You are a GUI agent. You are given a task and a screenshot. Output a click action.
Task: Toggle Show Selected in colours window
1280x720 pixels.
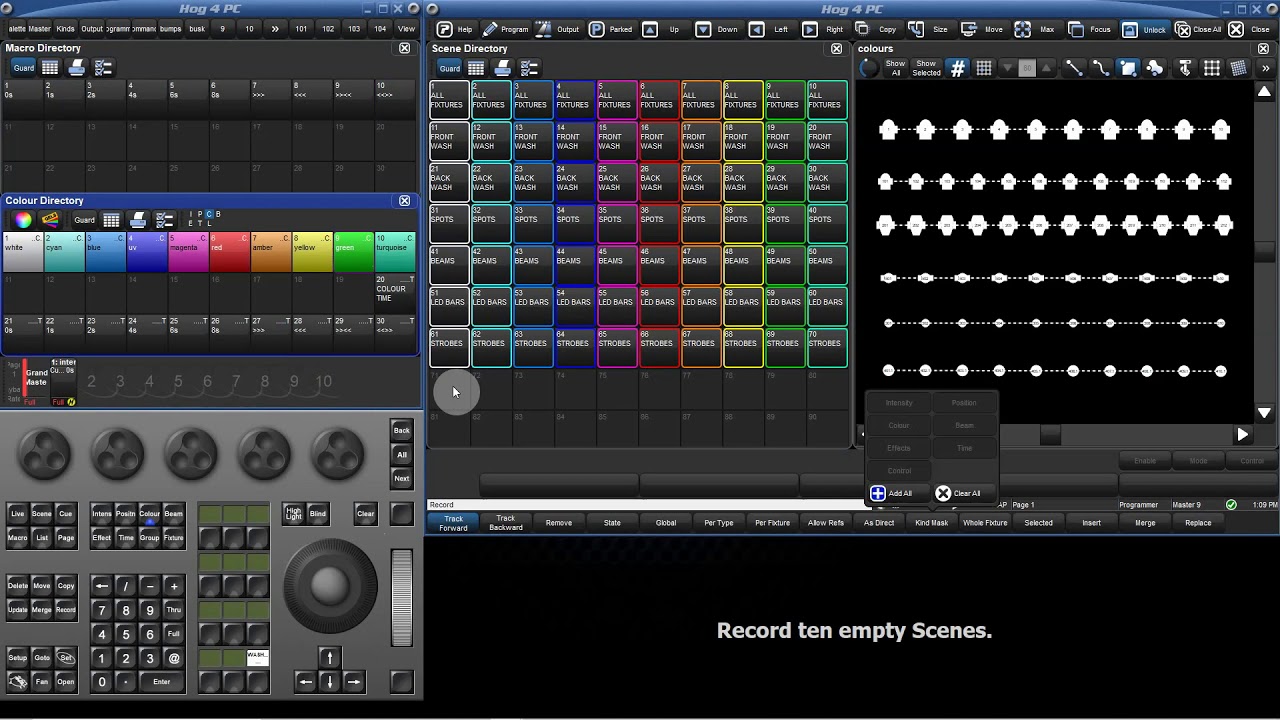pos(926,68)
